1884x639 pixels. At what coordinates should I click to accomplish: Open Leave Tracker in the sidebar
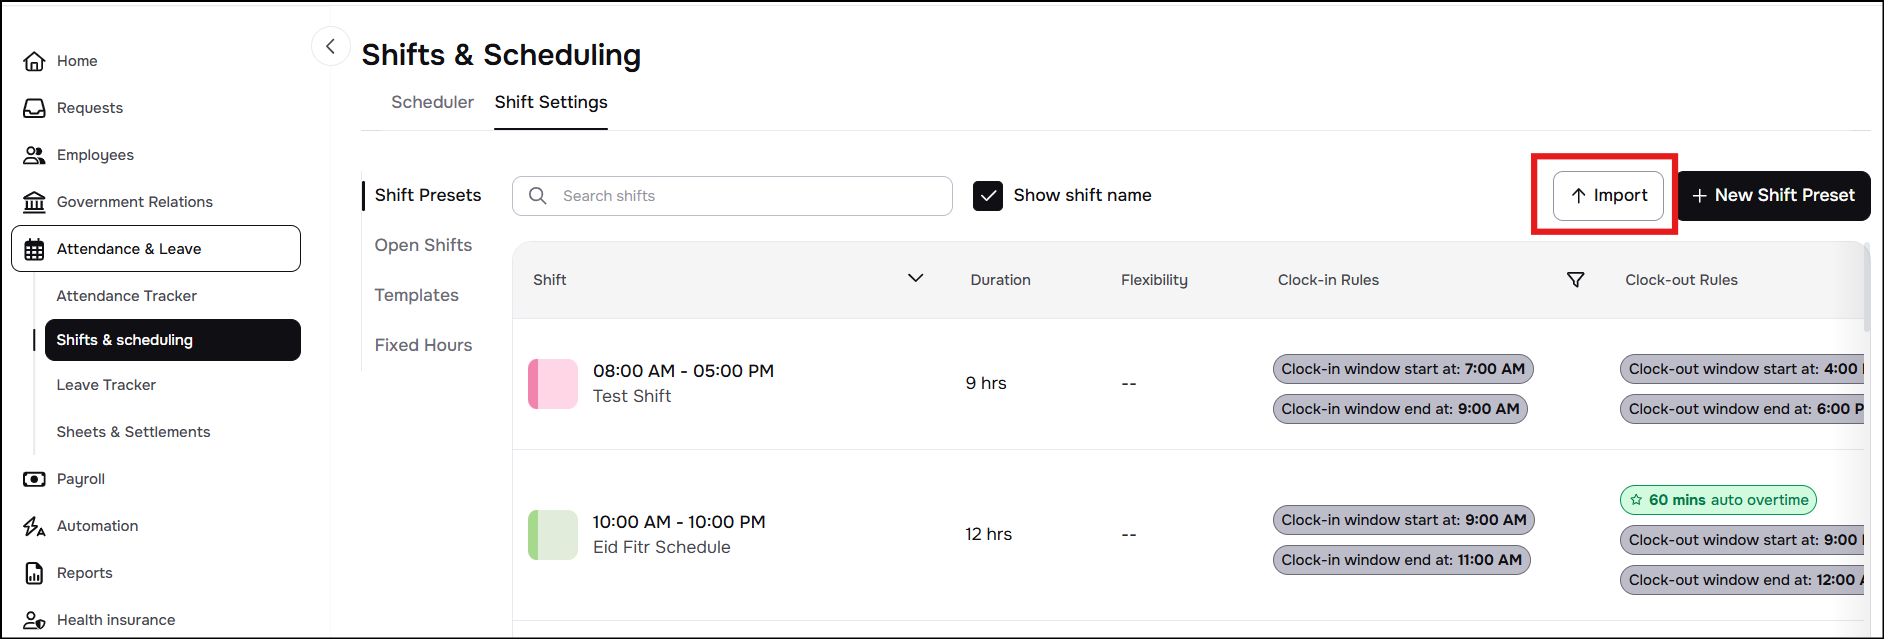pos(106,385)
